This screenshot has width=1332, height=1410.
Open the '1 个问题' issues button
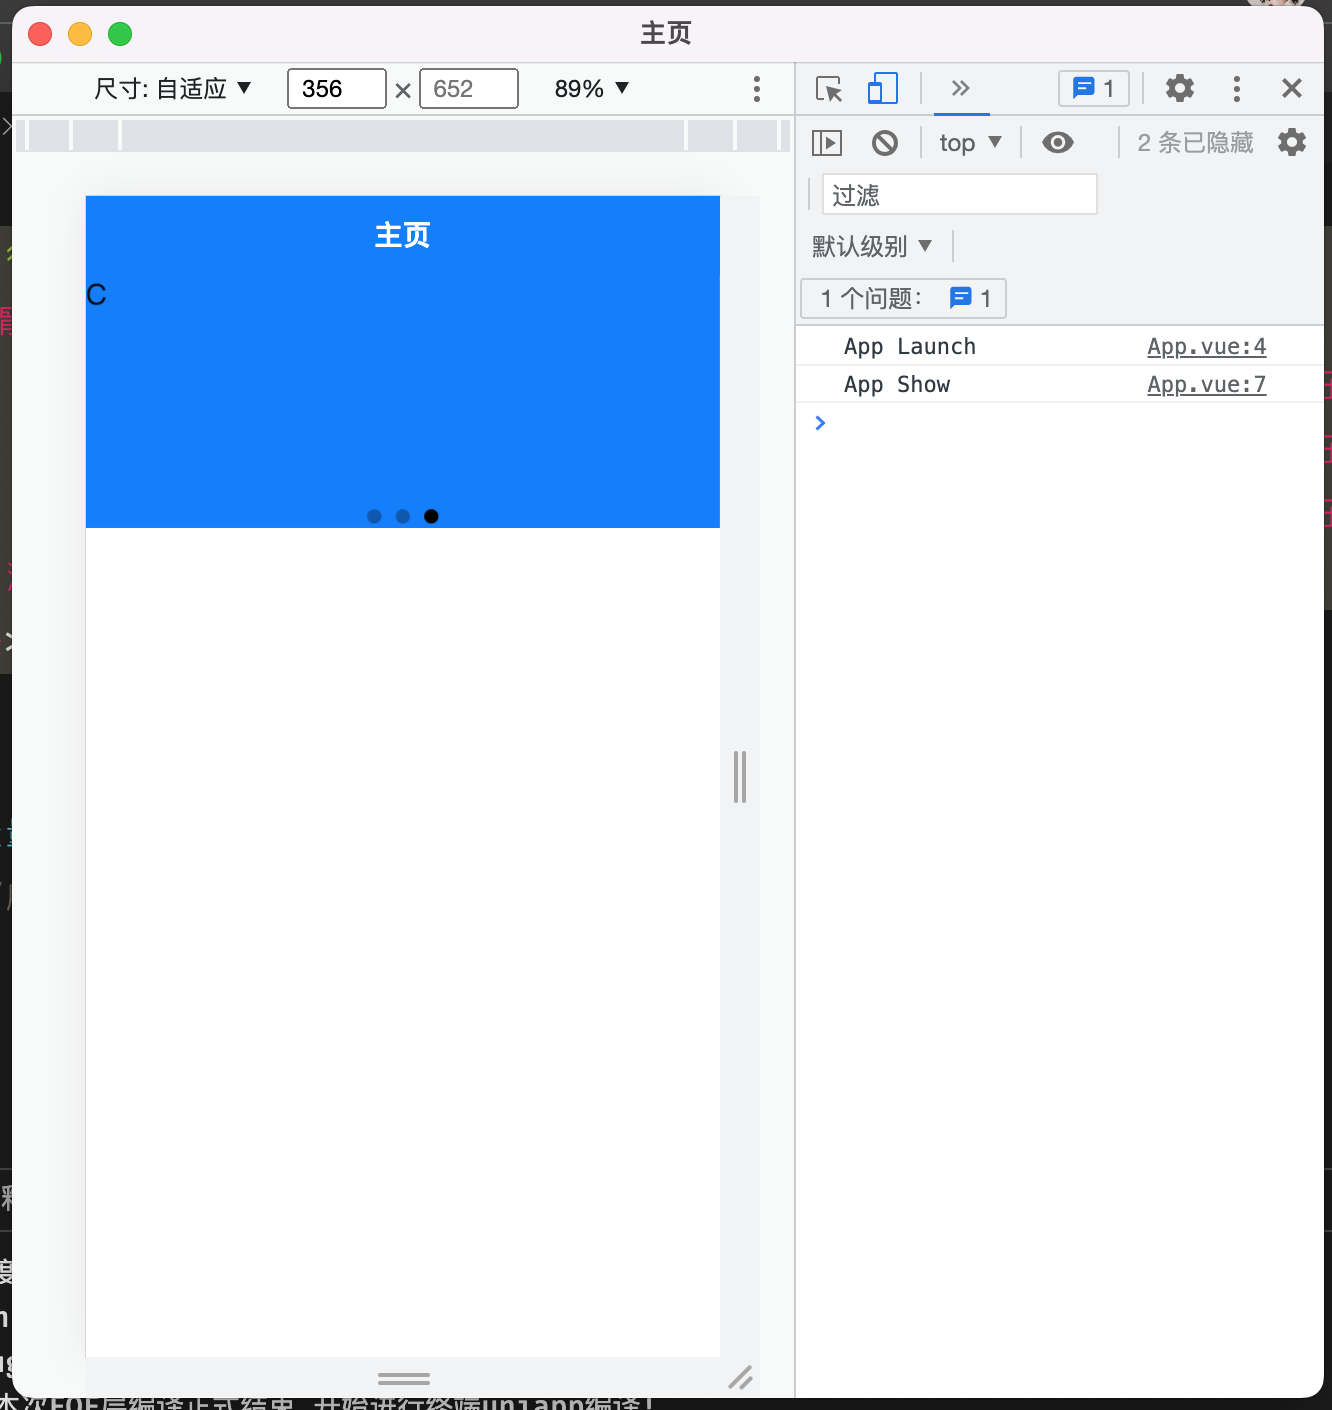(x=904, y=298)
